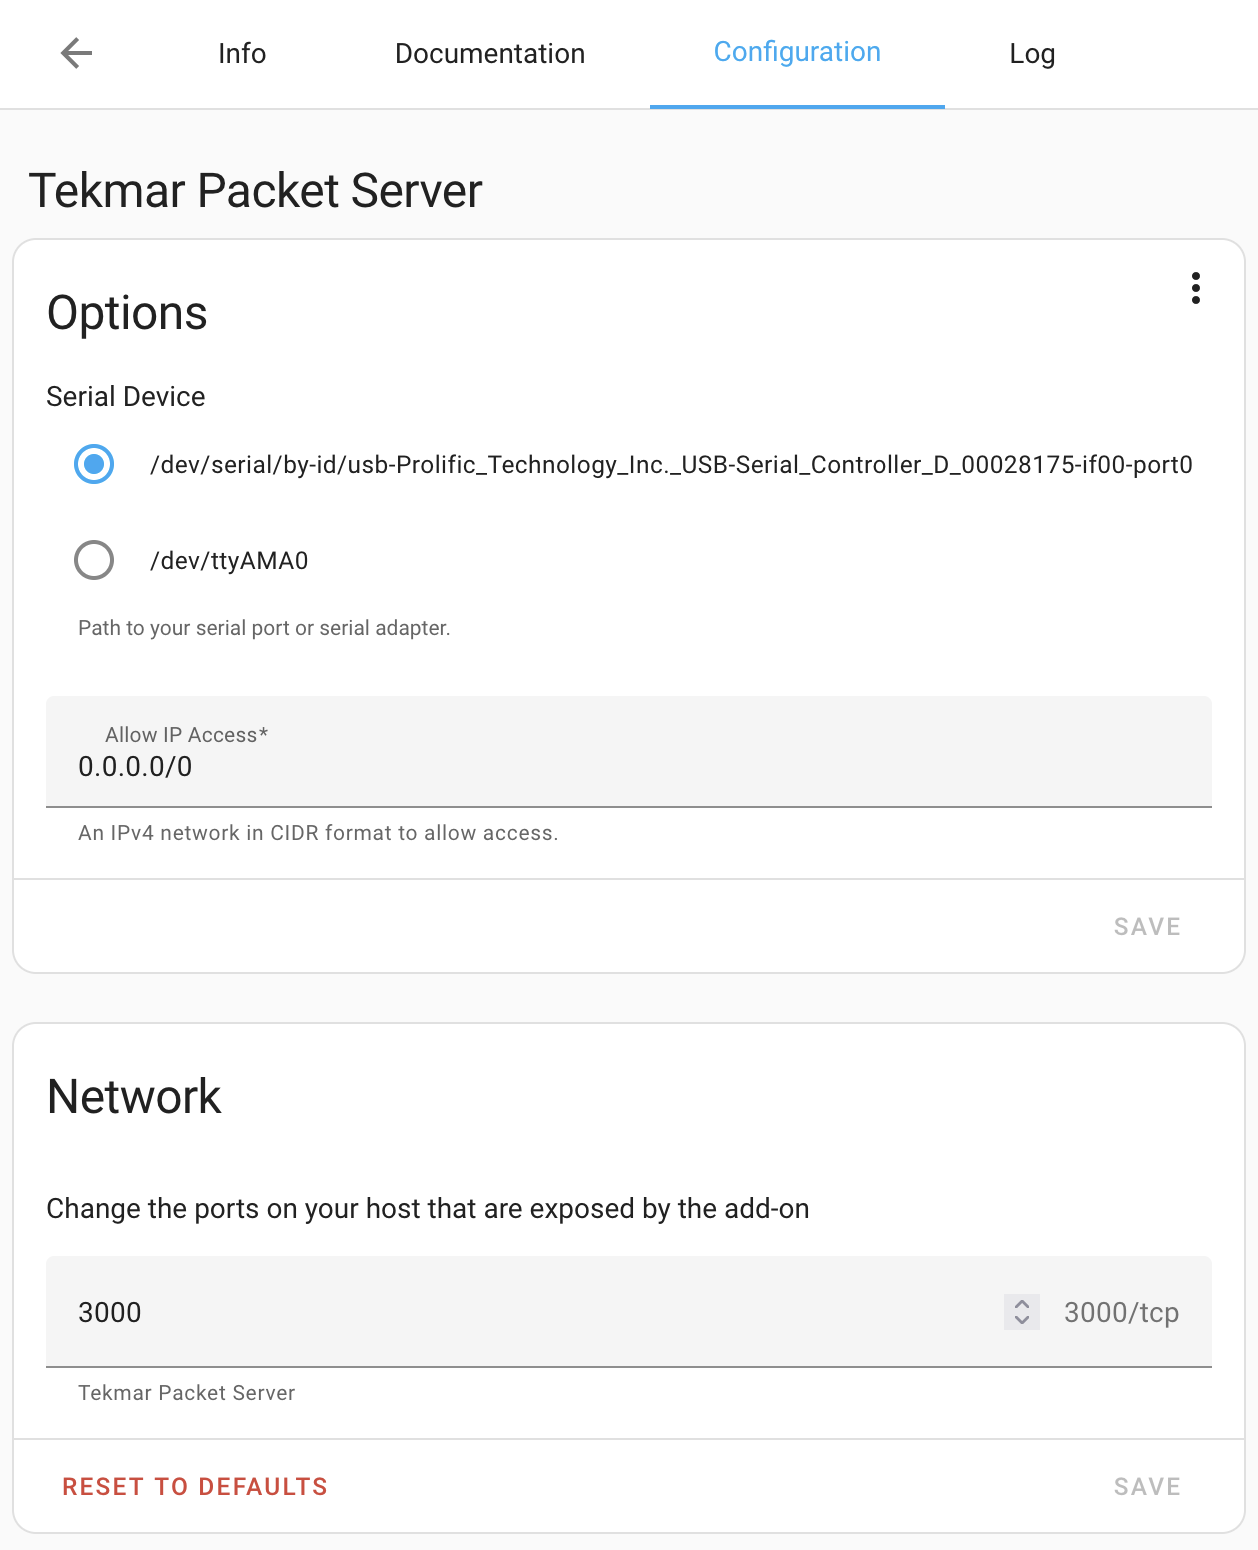The image size is (1258, 1550).
Task: Switch to the Info tab
Action: [242, 54]
